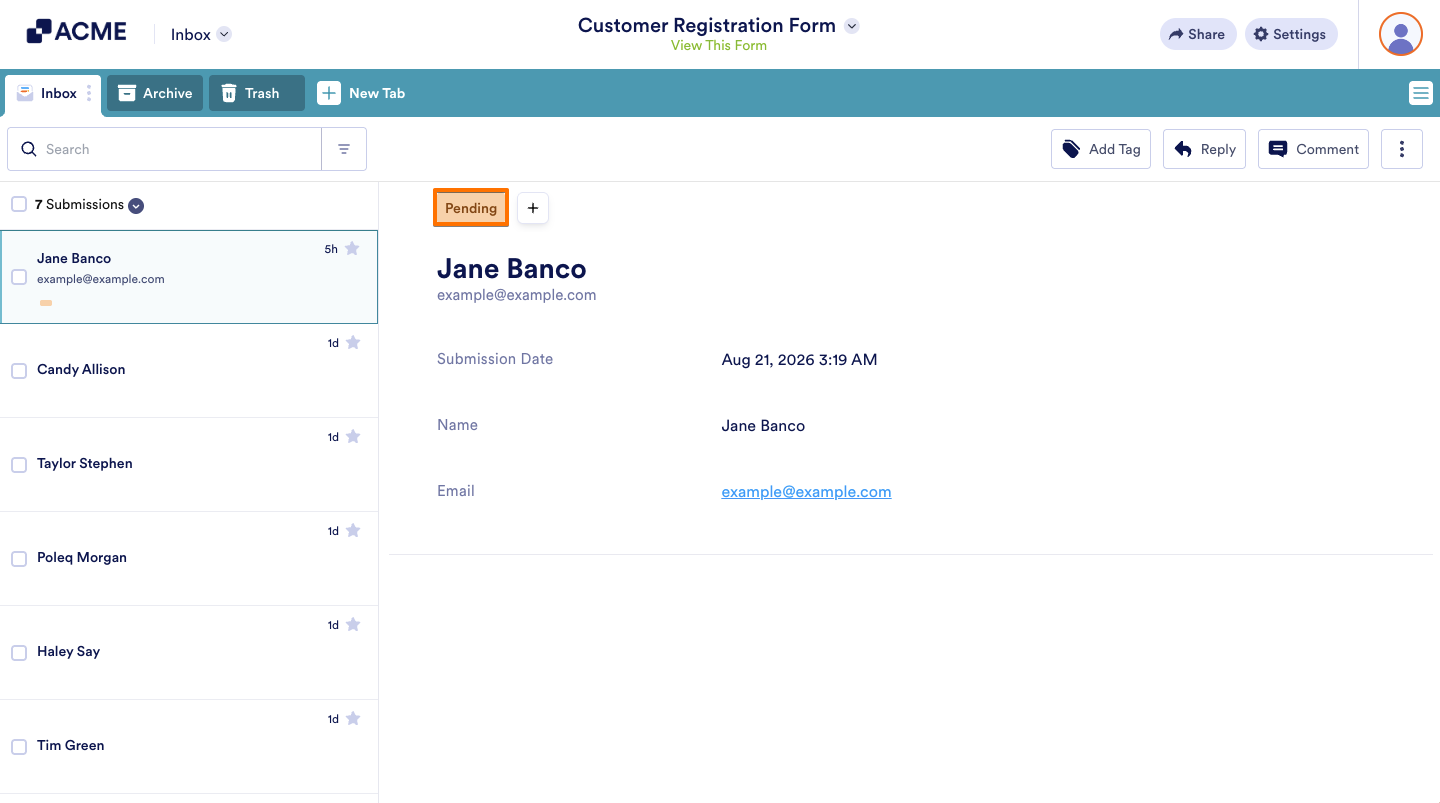Click the ACME logo
The width and height of the screenshot is (1440, 803).
pyautogui.click(x=76, y=32)
